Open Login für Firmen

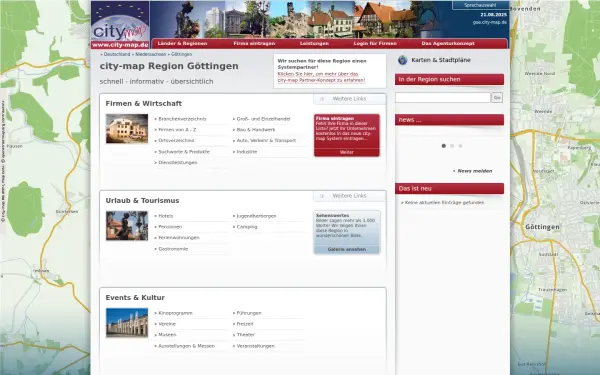coord(375,44)
